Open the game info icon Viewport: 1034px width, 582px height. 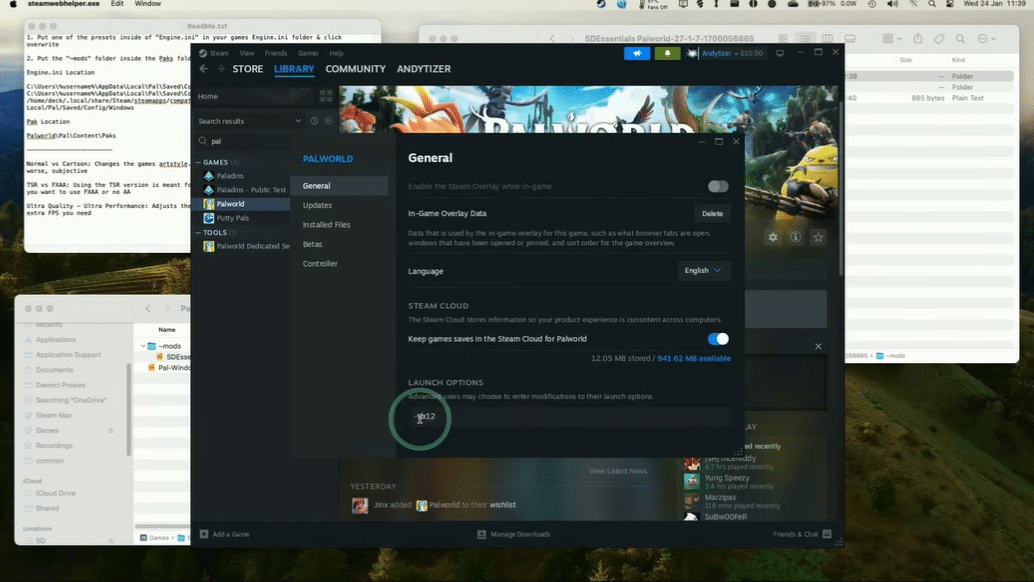pos(796,237)
